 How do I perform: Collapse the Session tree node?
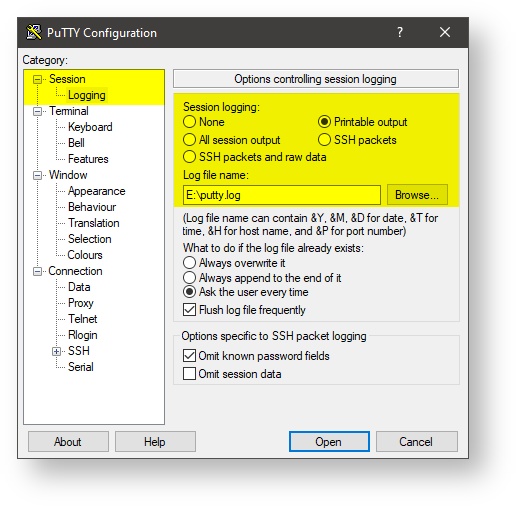click(38, 79)
